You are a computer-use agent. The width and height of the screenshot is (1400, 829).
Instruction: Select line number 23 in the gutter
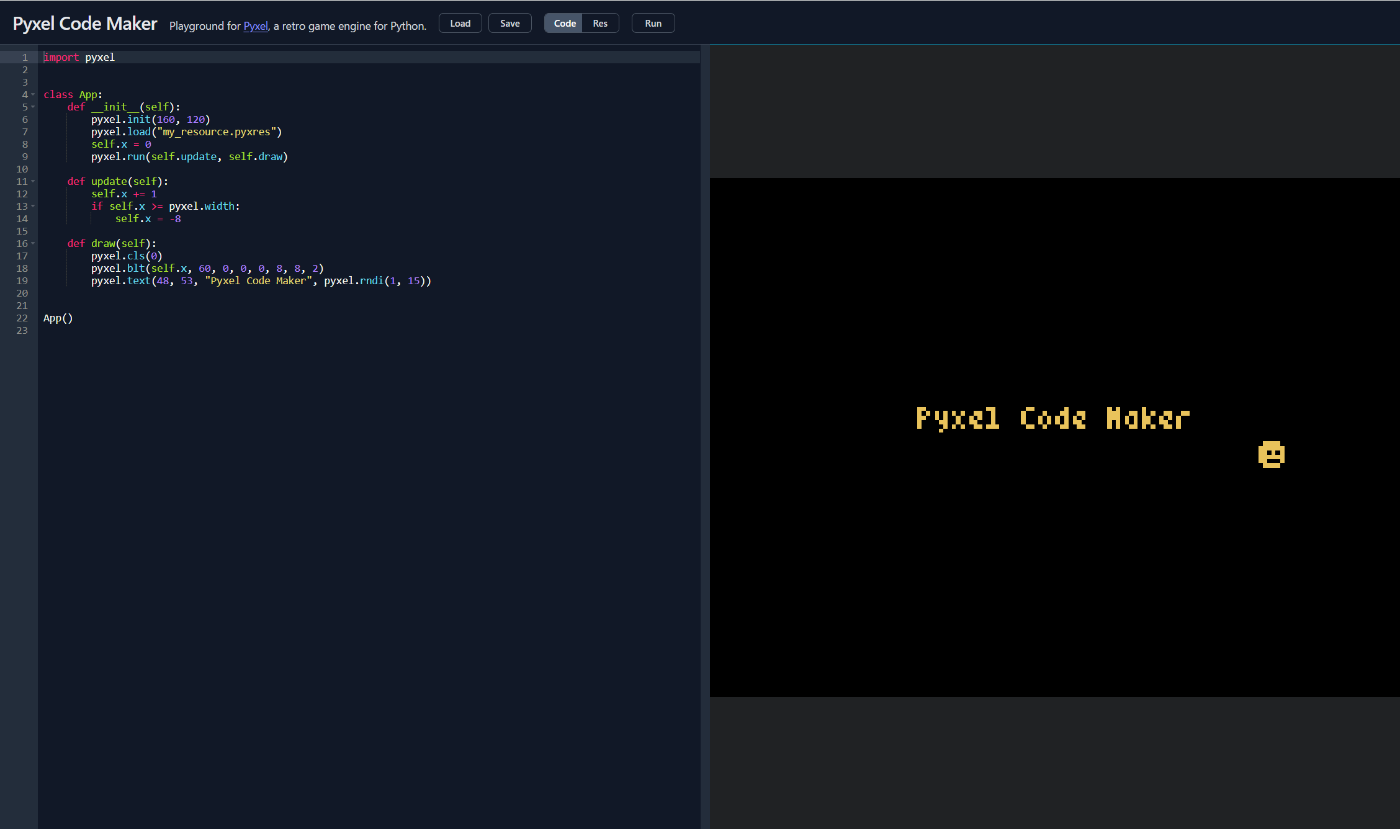pos(22,330)
